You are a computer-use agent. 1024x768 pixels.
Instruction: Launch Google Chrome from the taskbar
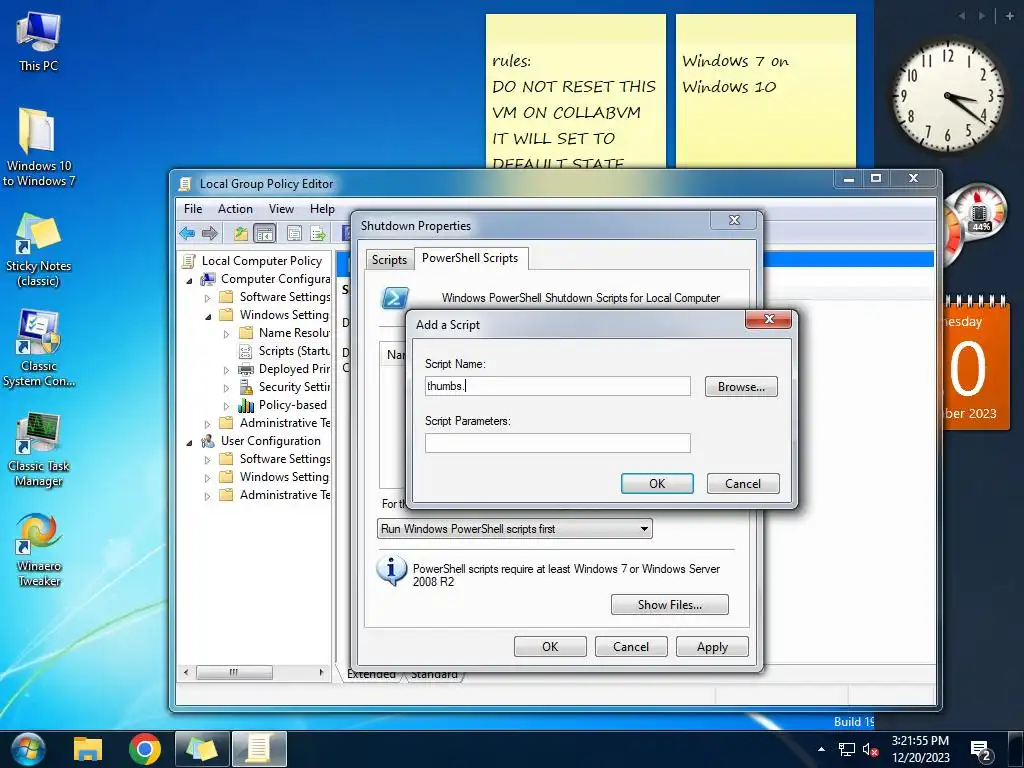(144, 749)
